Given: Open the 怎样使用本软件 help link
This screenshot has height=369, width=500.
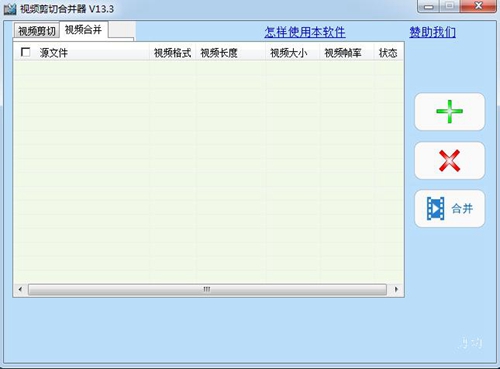Looking at the screenshot, I should pyautogui.click(x=305, y=32).
